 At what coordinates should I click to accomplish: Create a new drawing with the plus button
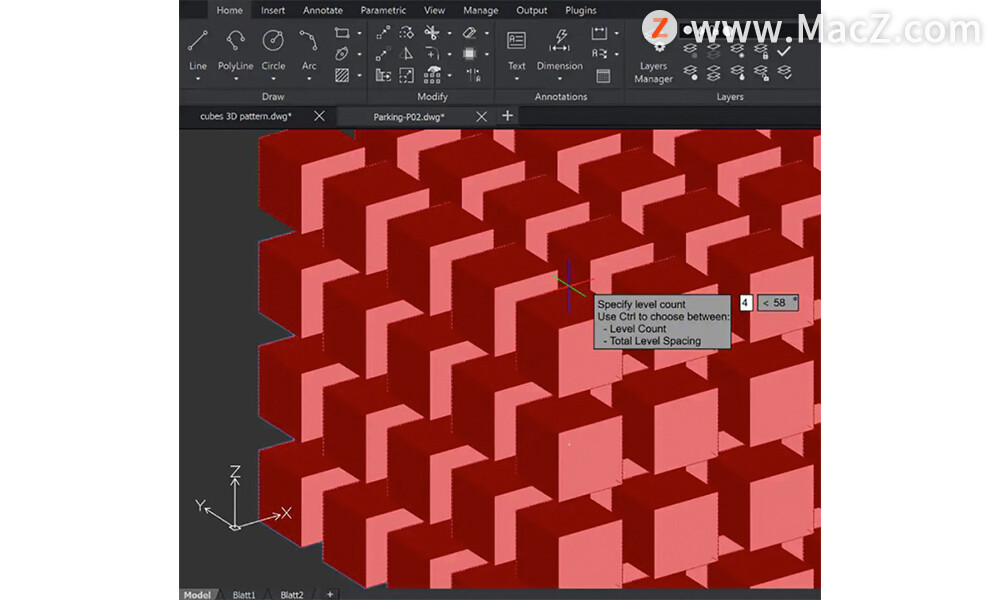pyautogui.click(x=505, y=116)
